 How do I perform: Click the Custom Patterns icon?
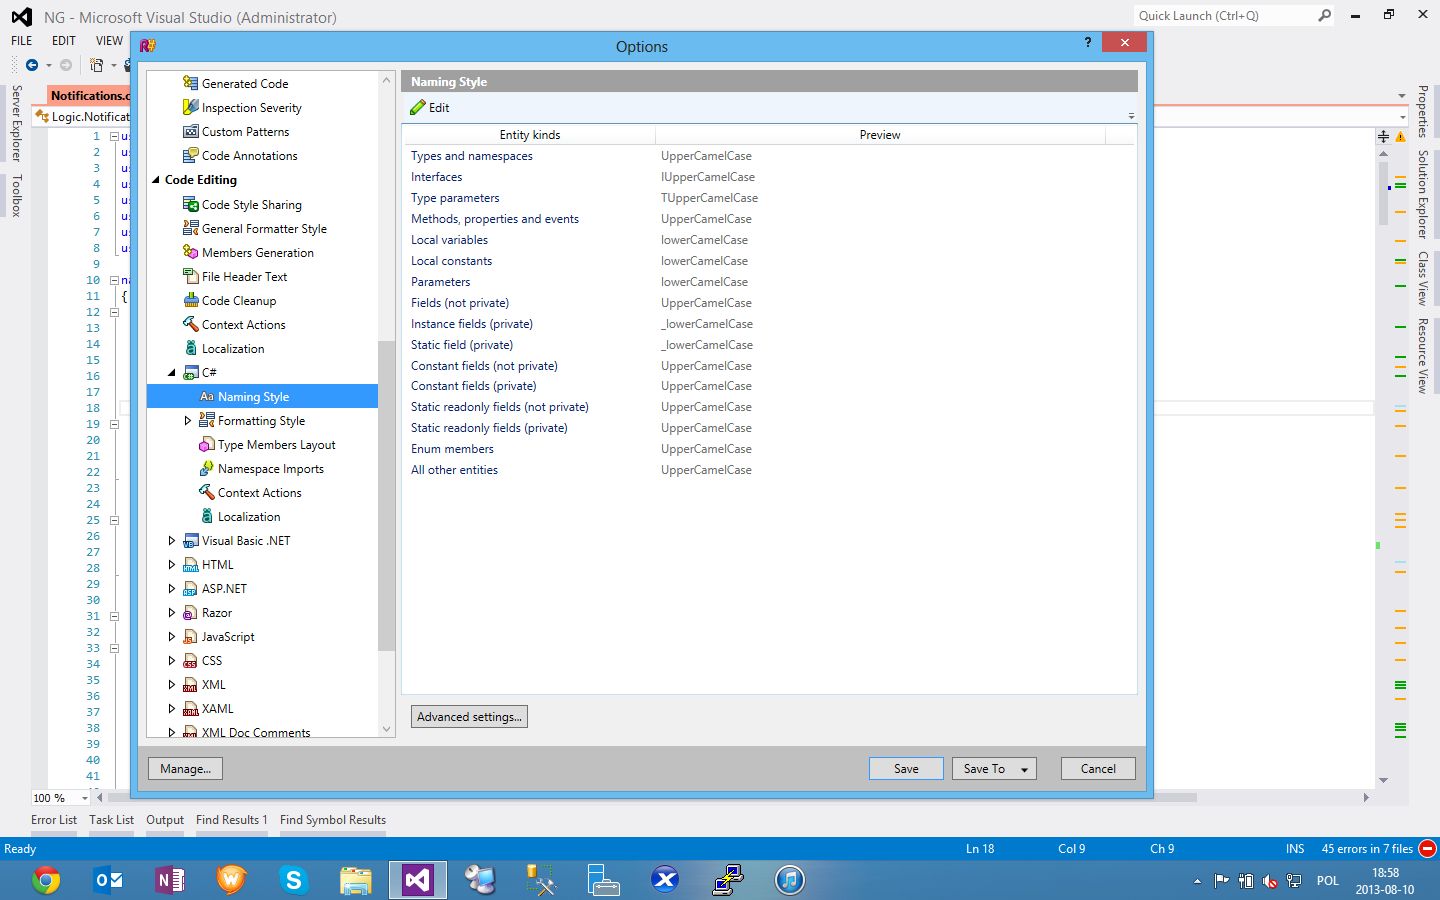coord(190,131)
